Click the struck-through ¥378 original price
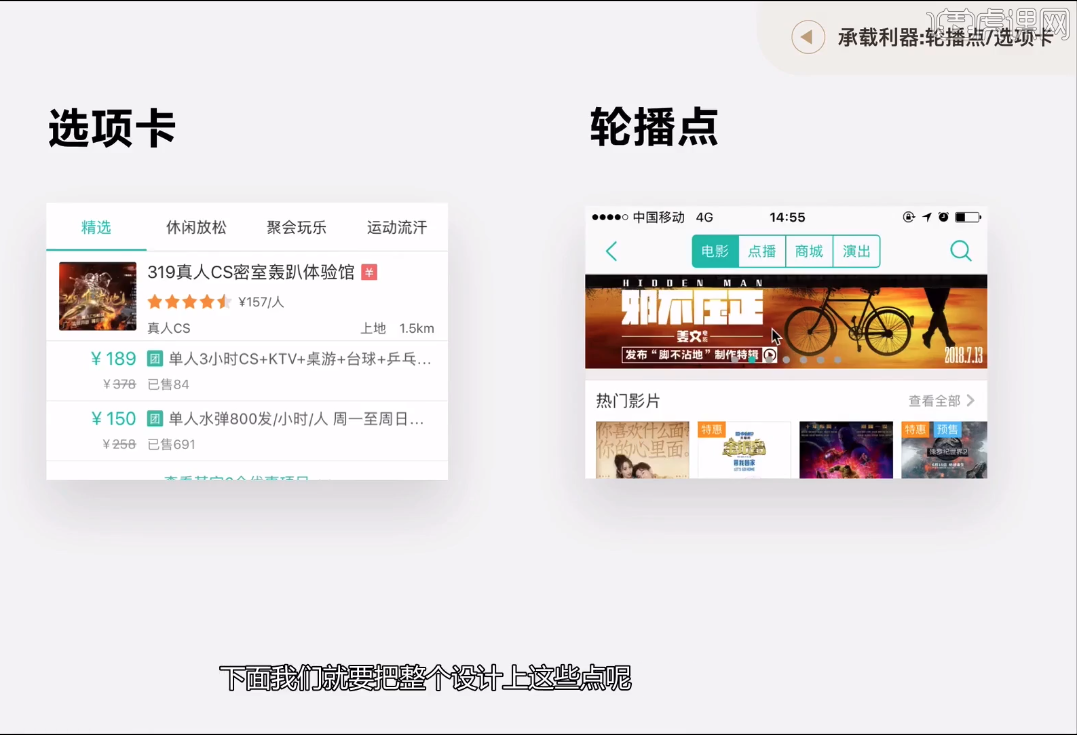 (120, 384)
